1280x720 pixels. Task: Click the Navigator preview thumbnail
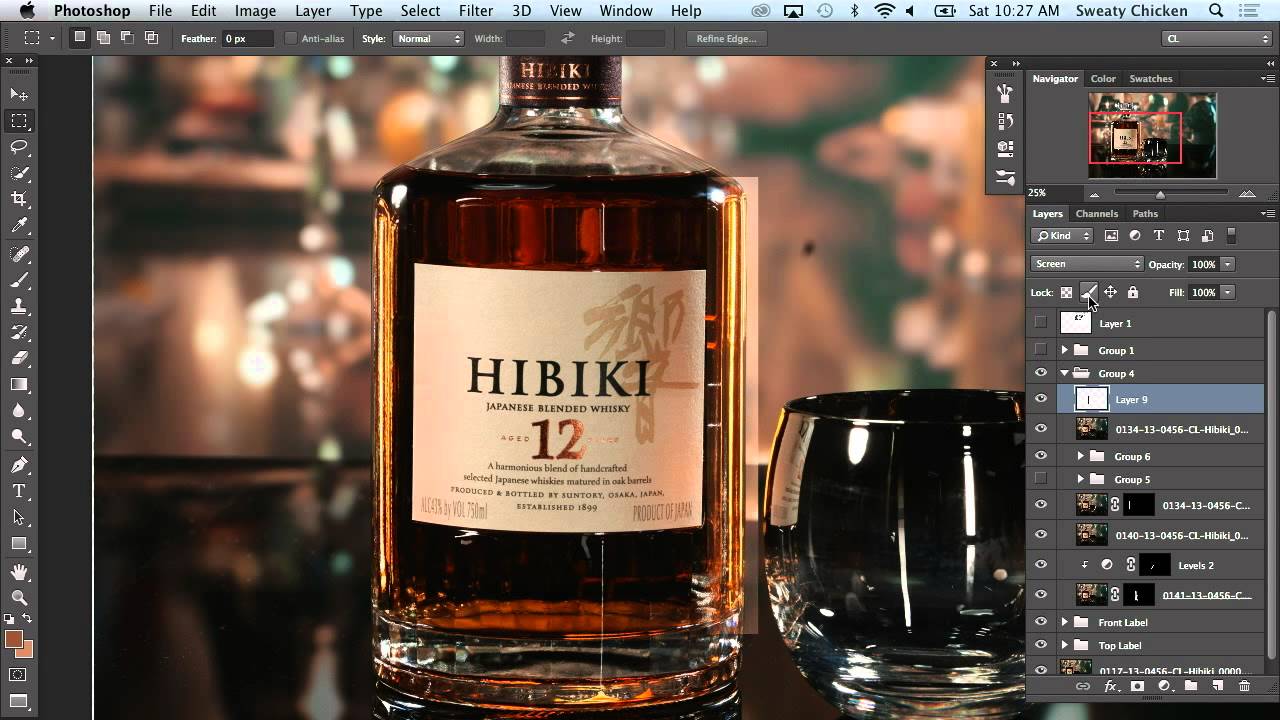pos(1152,135)
